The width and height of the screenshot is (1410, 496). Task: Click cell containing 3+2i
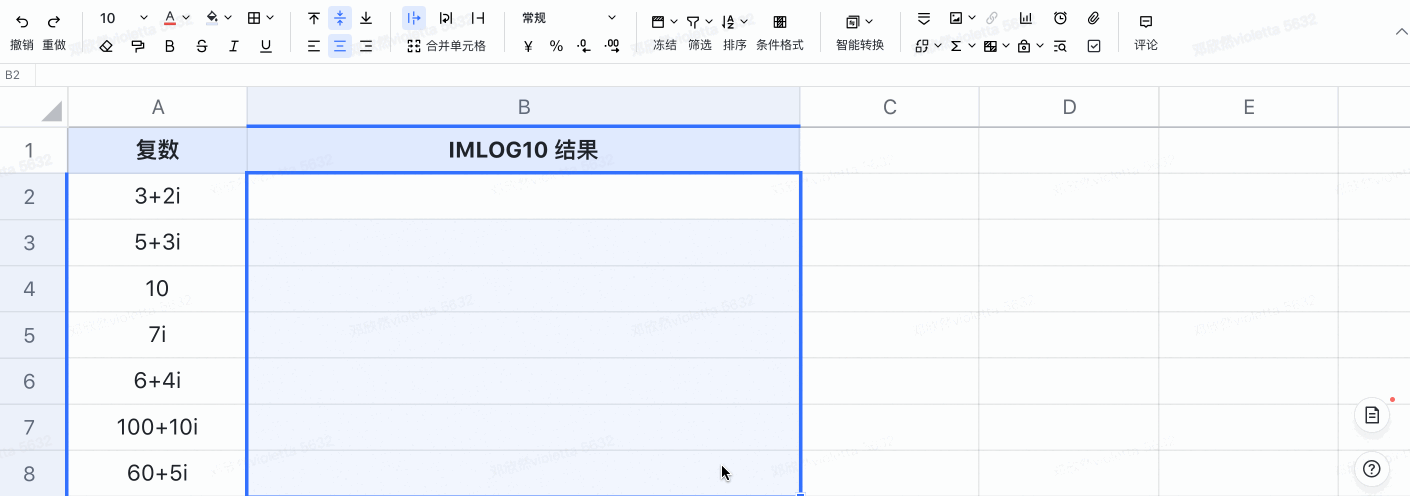(x=158, y=197)
